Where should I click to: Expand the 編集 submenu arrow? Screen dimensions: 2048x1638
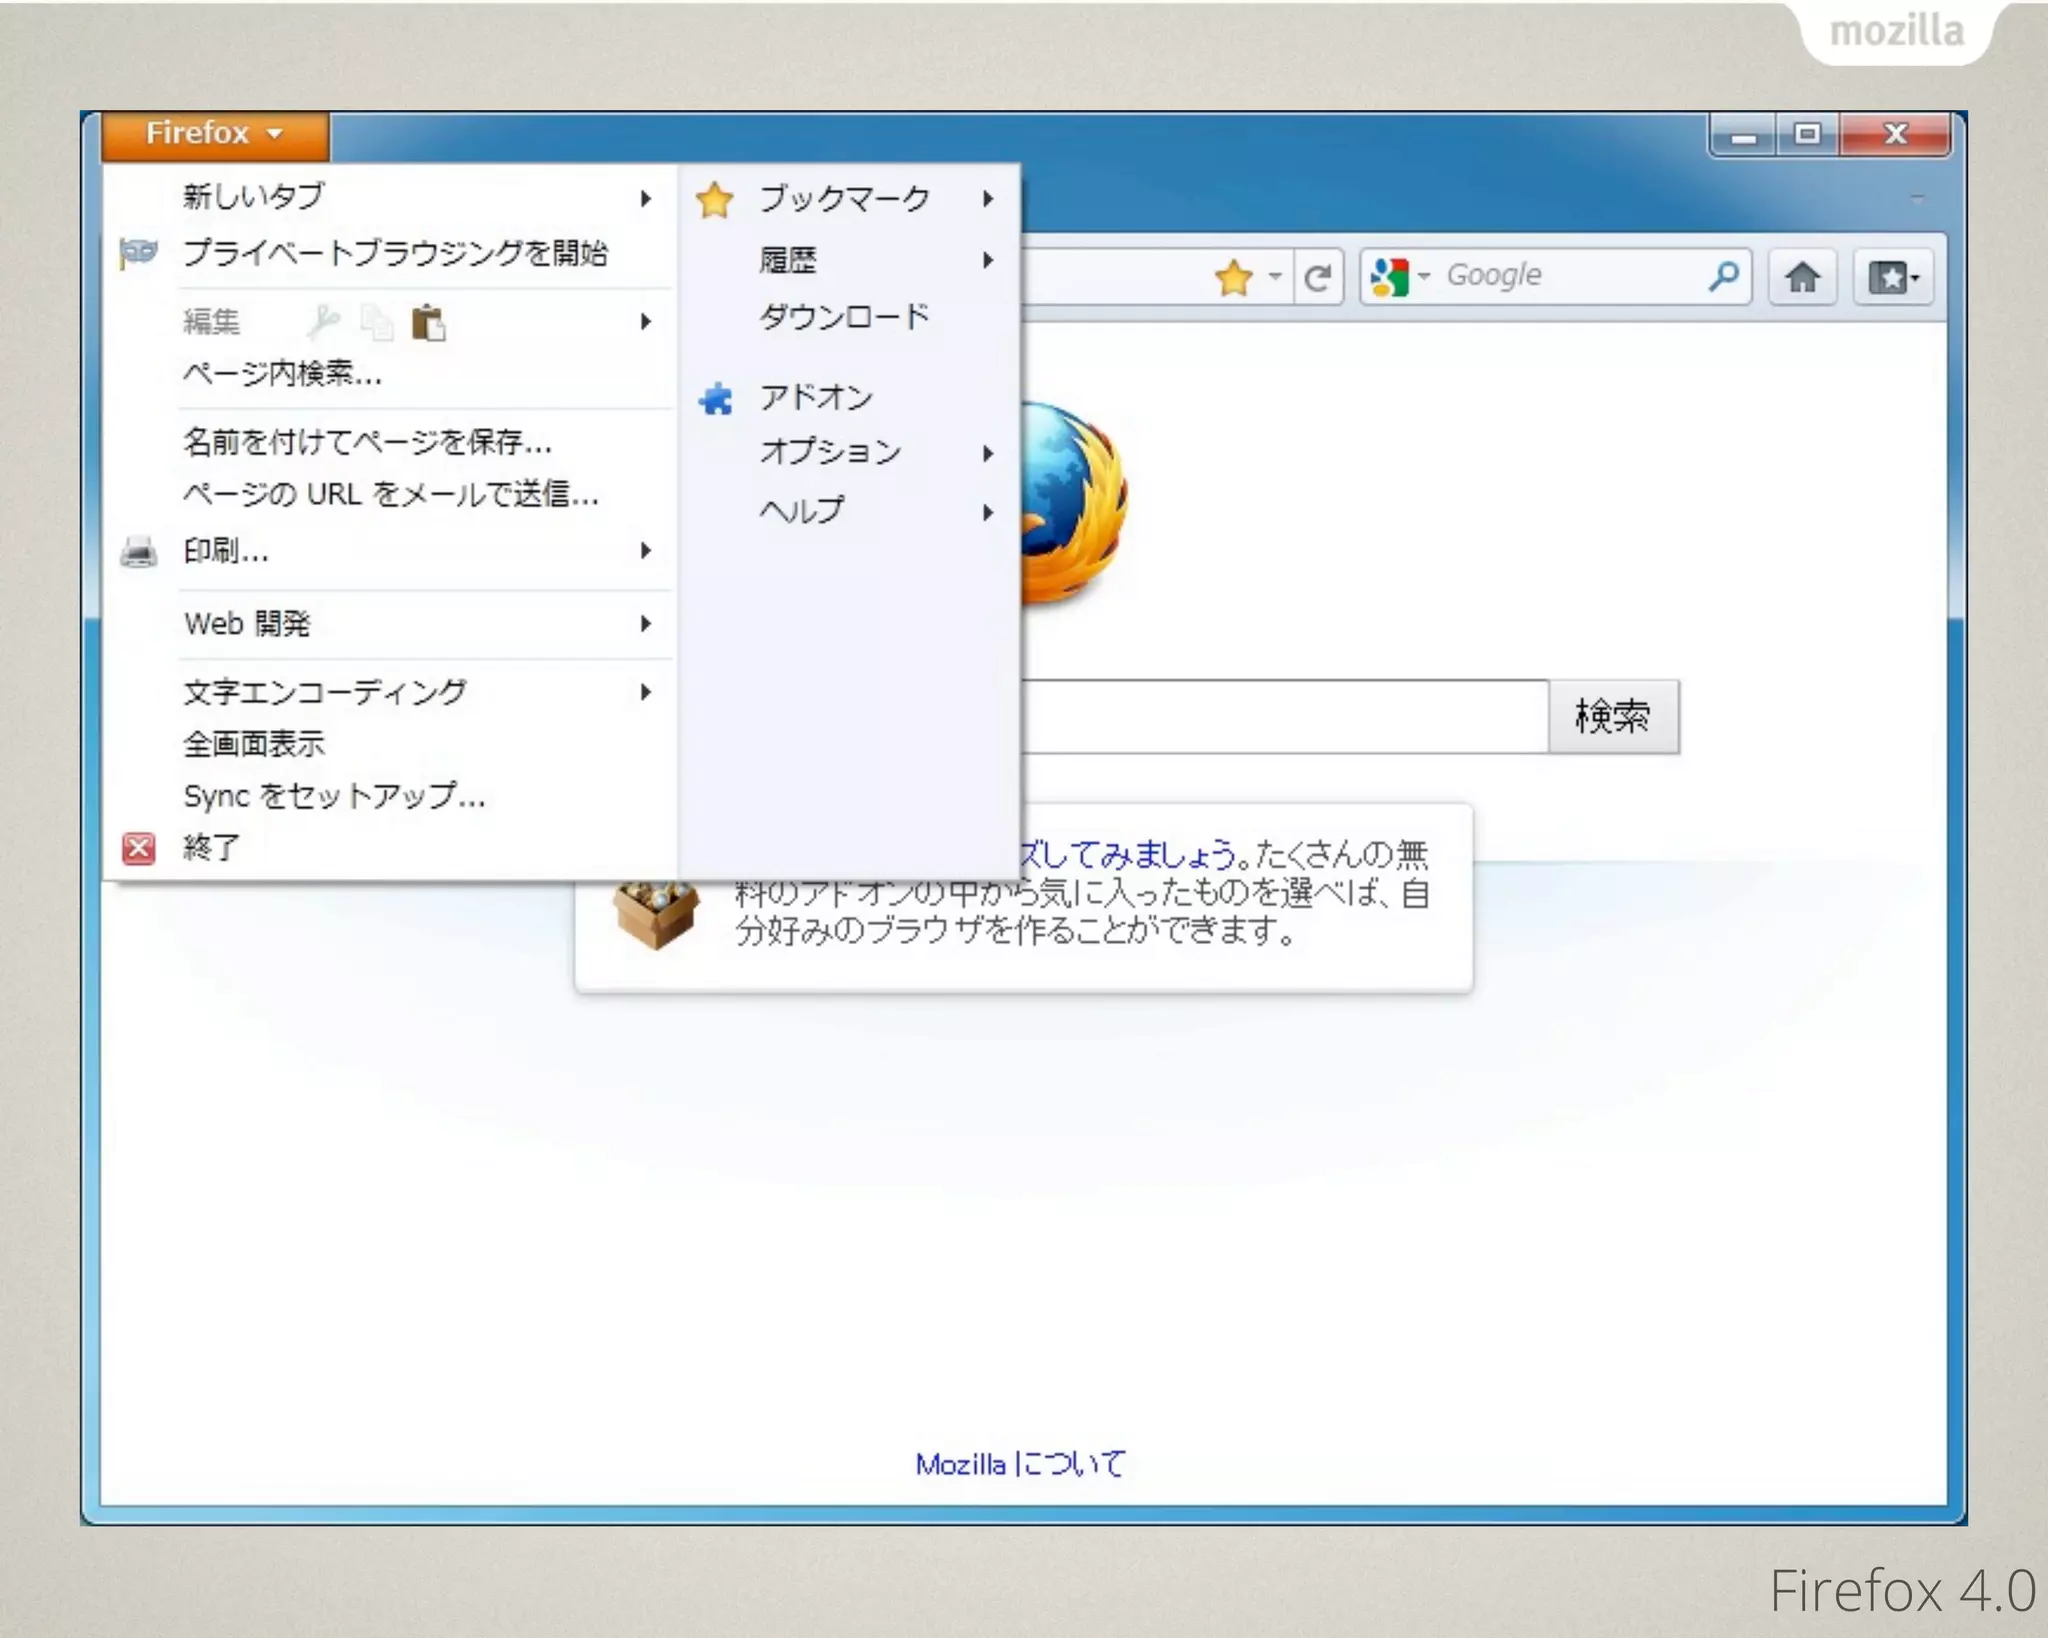point(646,321)
